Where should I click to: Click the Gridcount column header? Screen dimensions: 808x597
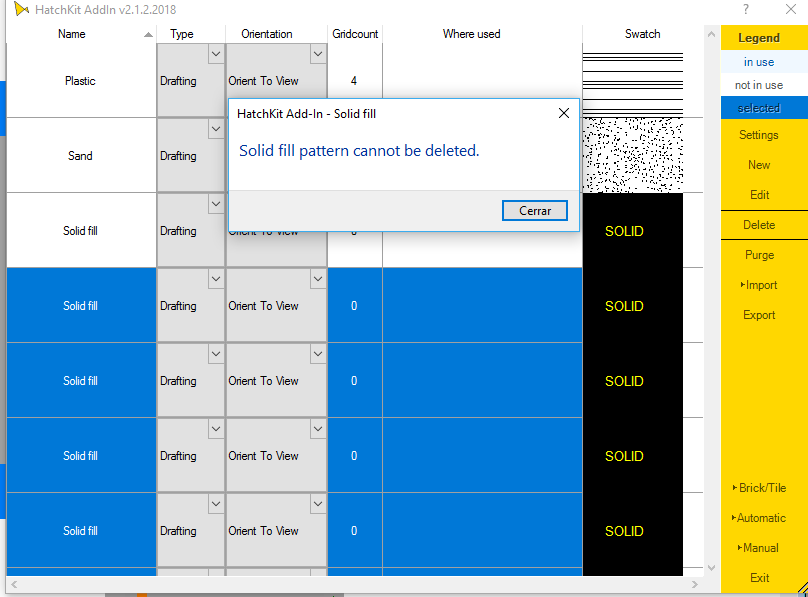point(355,34)
